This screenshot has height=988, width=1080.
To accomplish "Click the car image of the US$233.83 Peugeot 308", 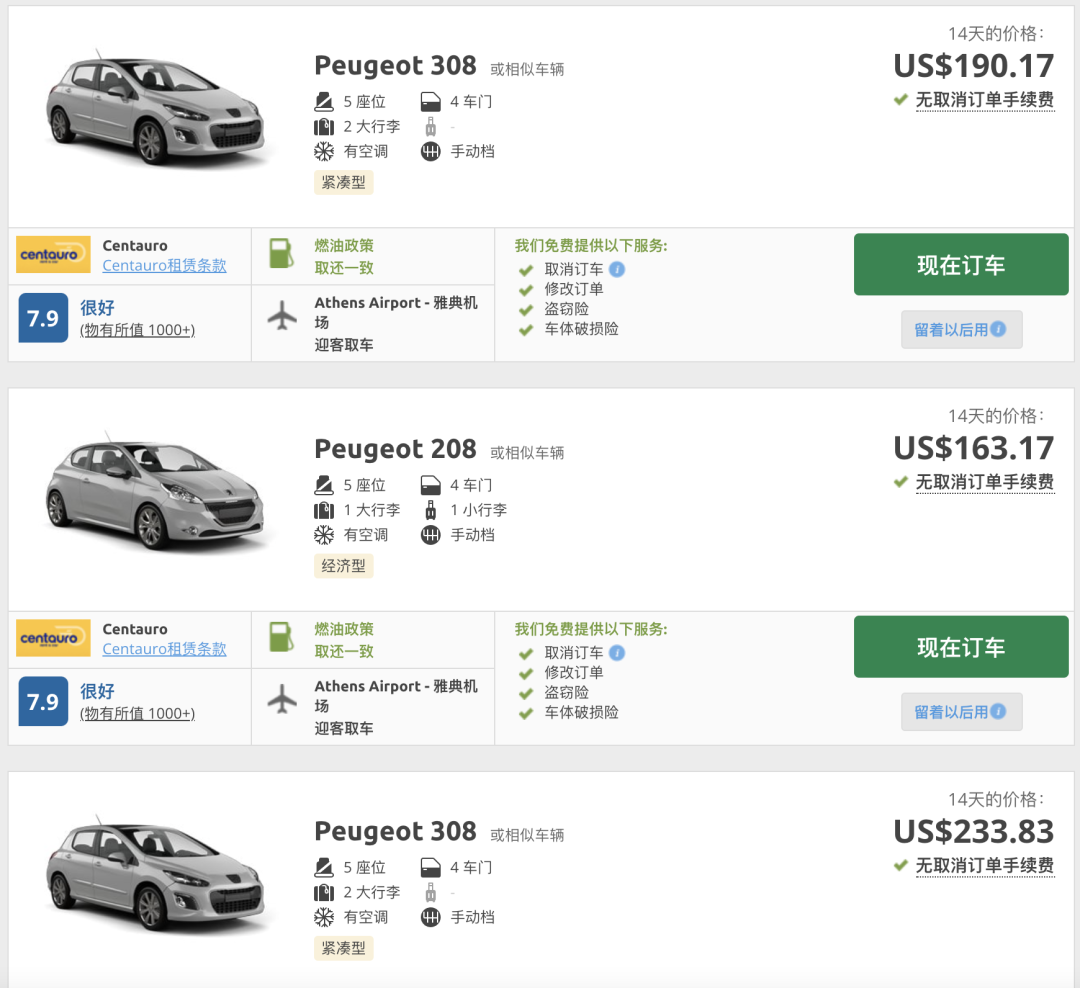I will [x=155, y=877].
